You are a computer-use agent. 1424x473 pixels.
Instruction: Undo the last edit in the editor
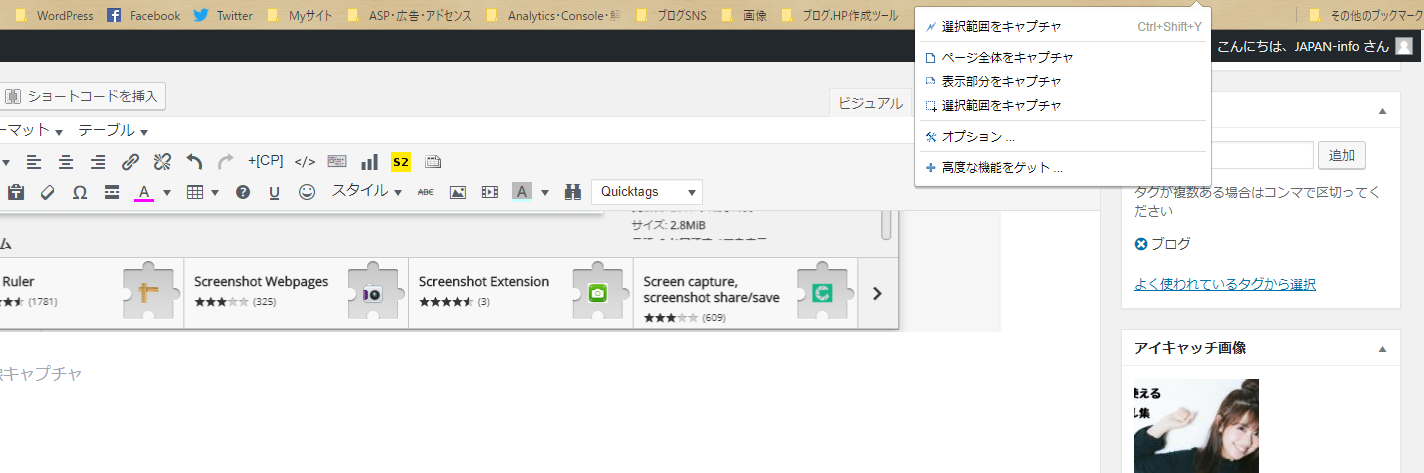pyautogui.click(x=195, y=162)
